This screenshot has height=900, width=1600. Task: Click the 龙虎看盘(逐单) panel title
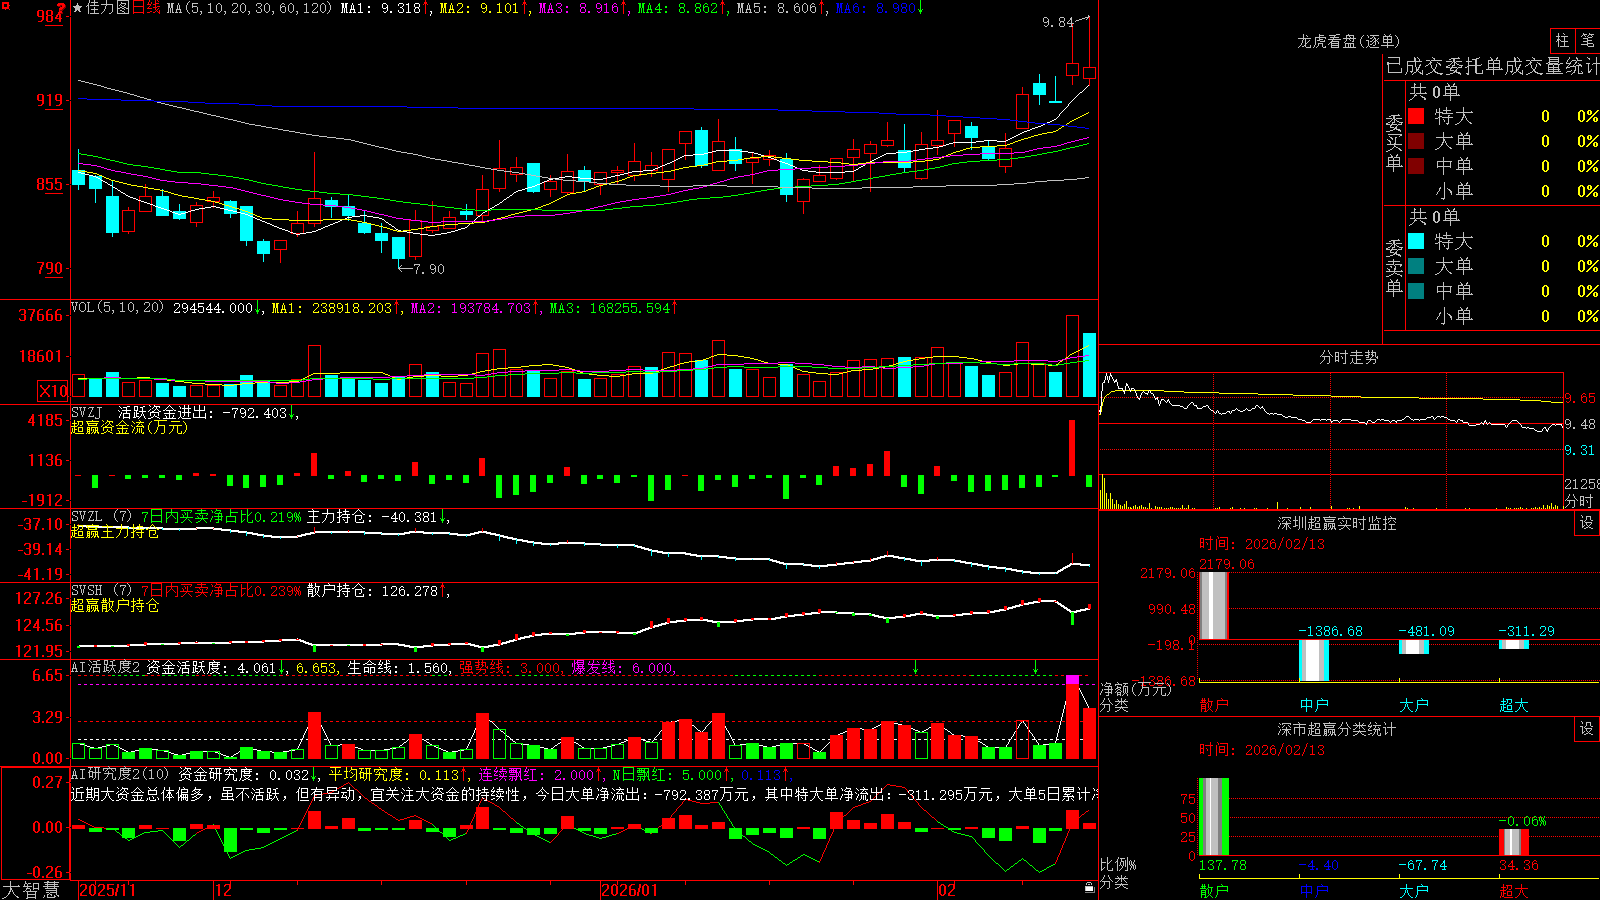[x=1348, y=41]
